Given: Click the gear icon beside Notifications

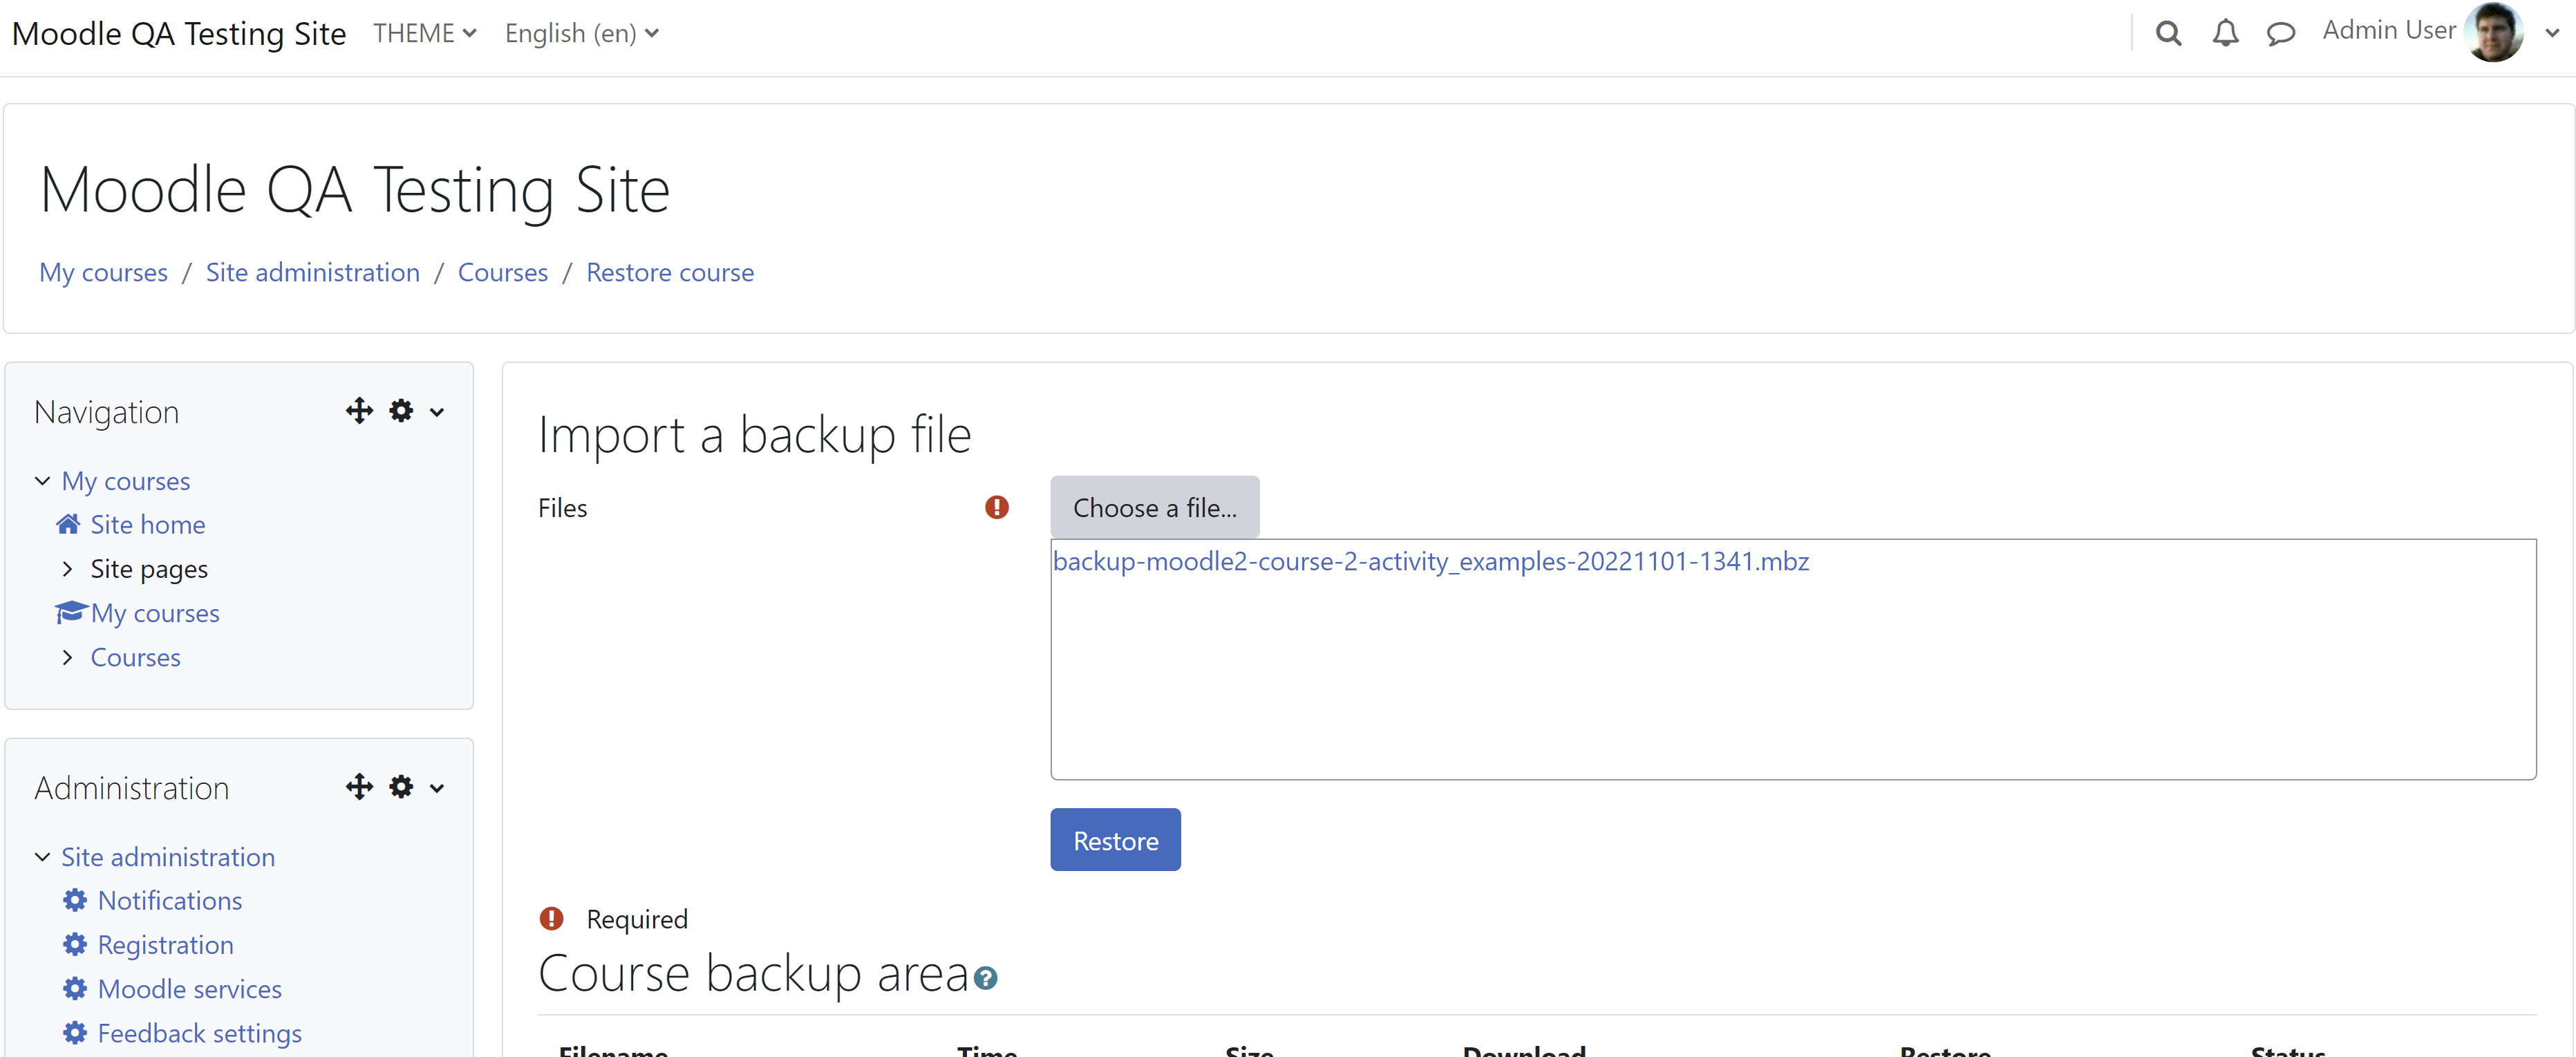Looking at the screenshot, I should [x=75, y=900].
